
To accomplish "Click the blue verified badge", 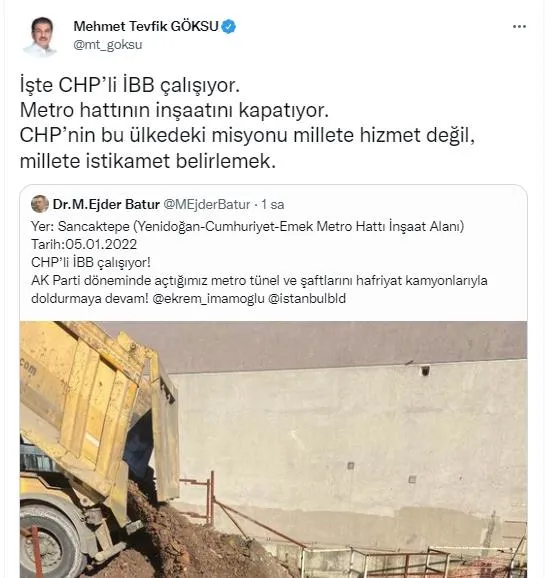I will coord(229,27).
